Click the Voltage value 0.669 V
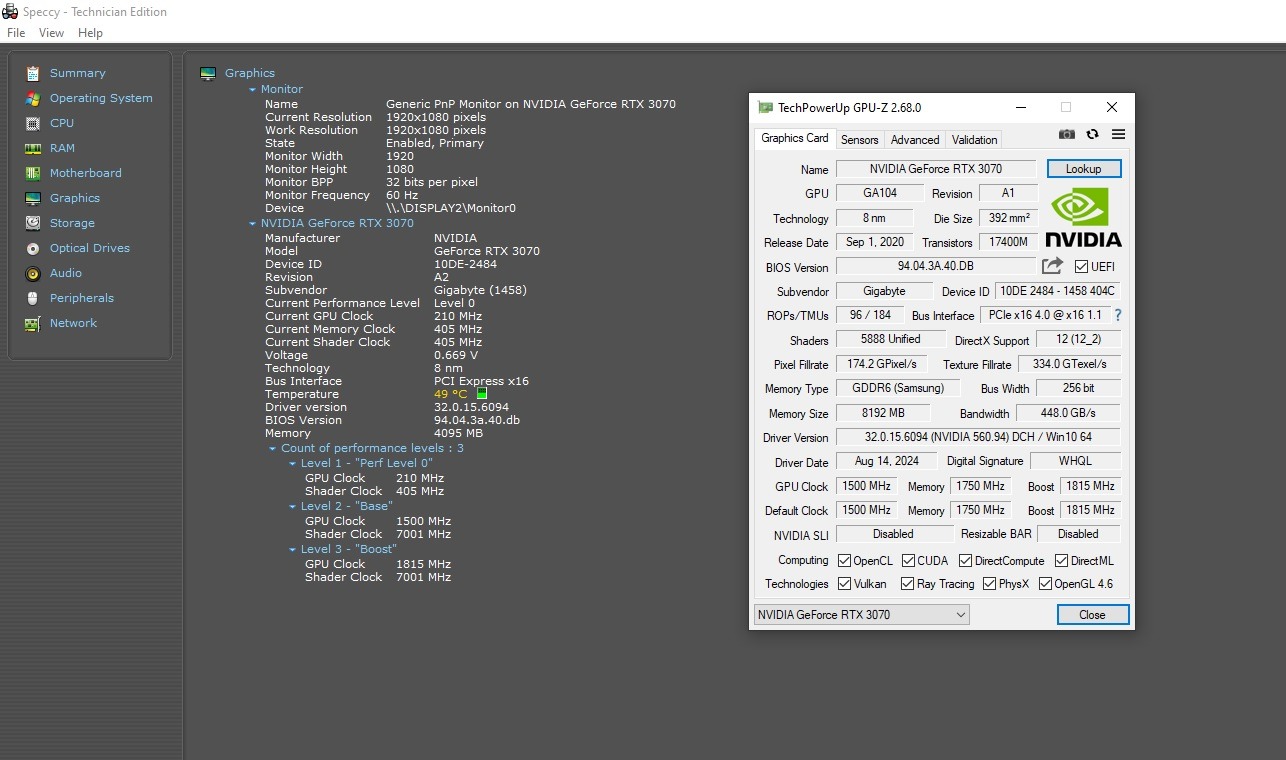This screenshot has height=760, width=1286. point(456,355)
